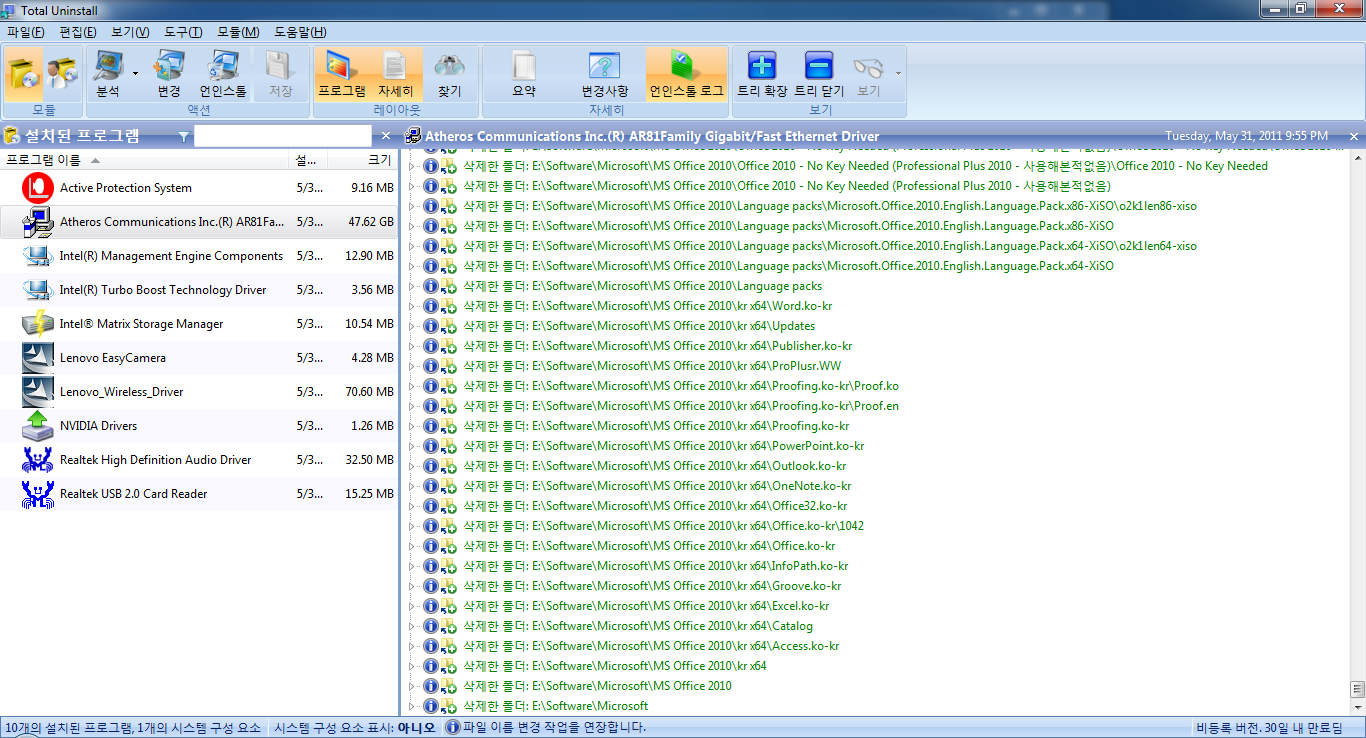The image size is (1366, 738).
Task: Click the Realtek USB 2.0 Card Reader icon
Action: click(x=38, y=494)
